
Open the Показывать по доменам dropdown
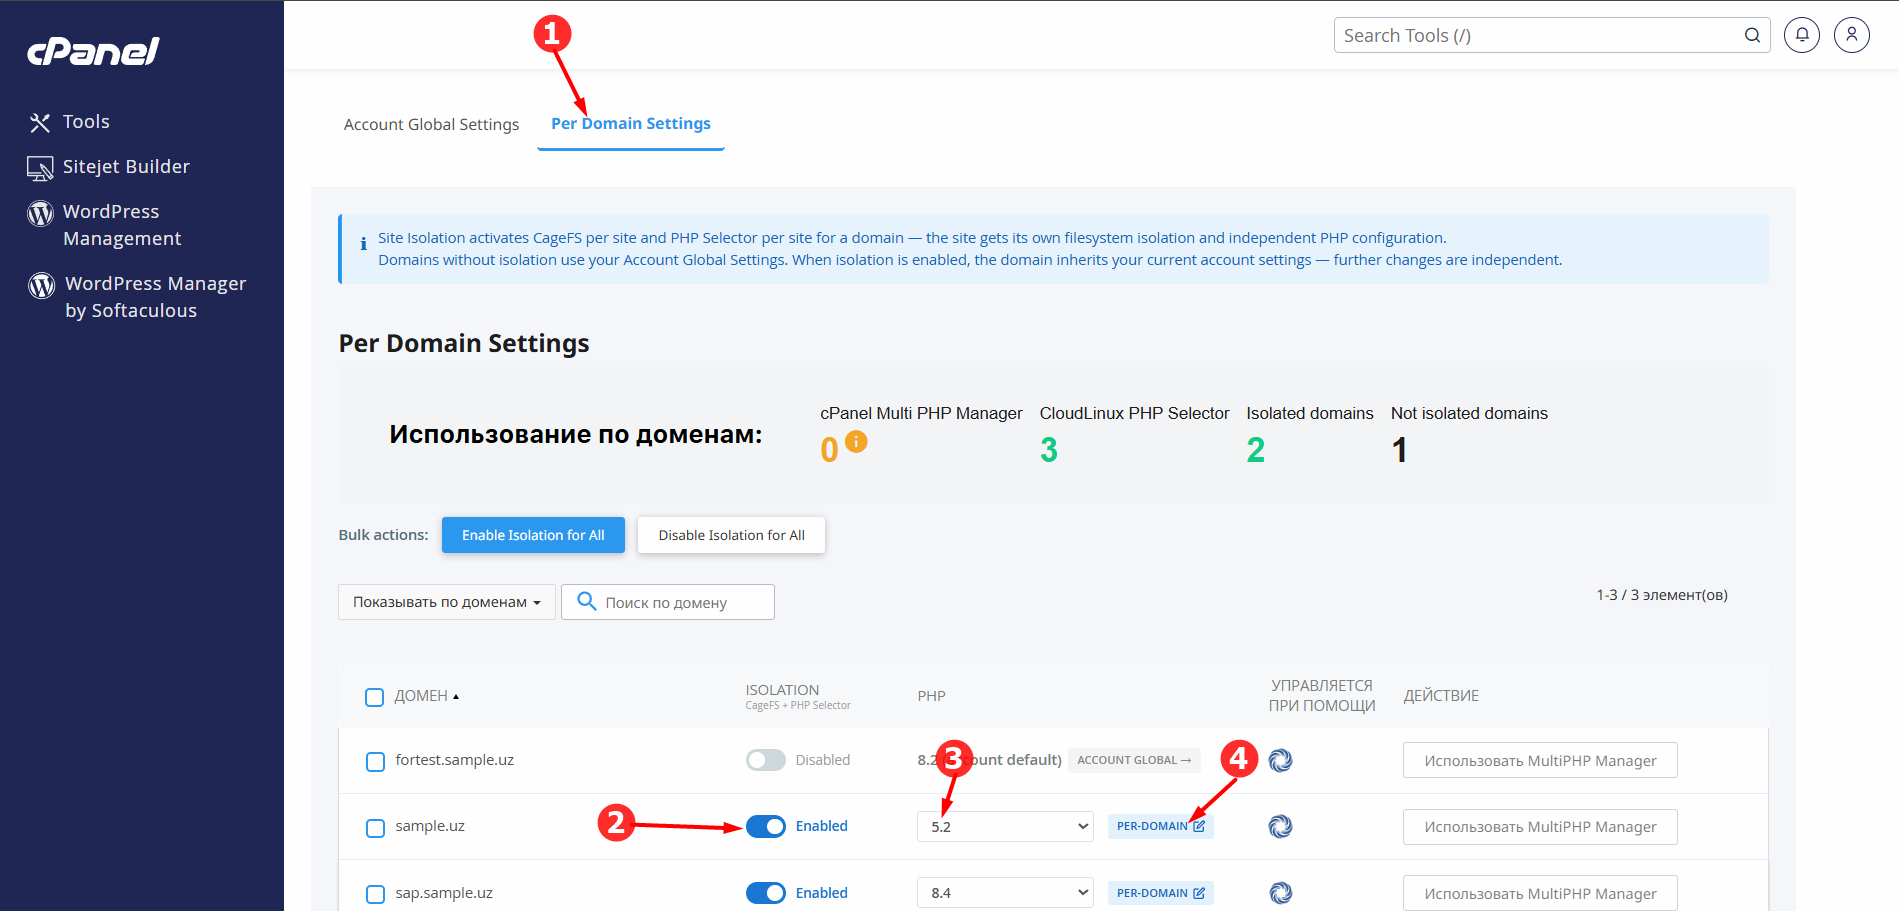click(446, 602)
